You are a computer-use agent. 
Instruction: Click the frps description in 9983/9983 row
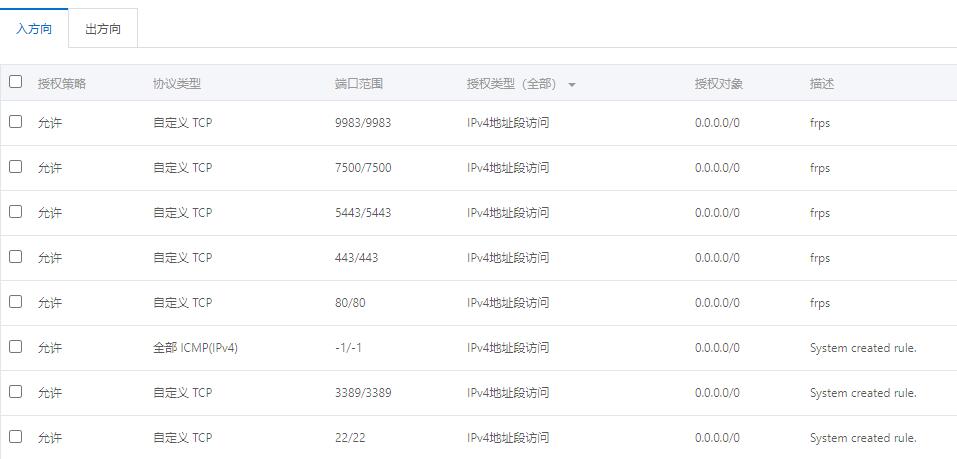pos(820,123)
